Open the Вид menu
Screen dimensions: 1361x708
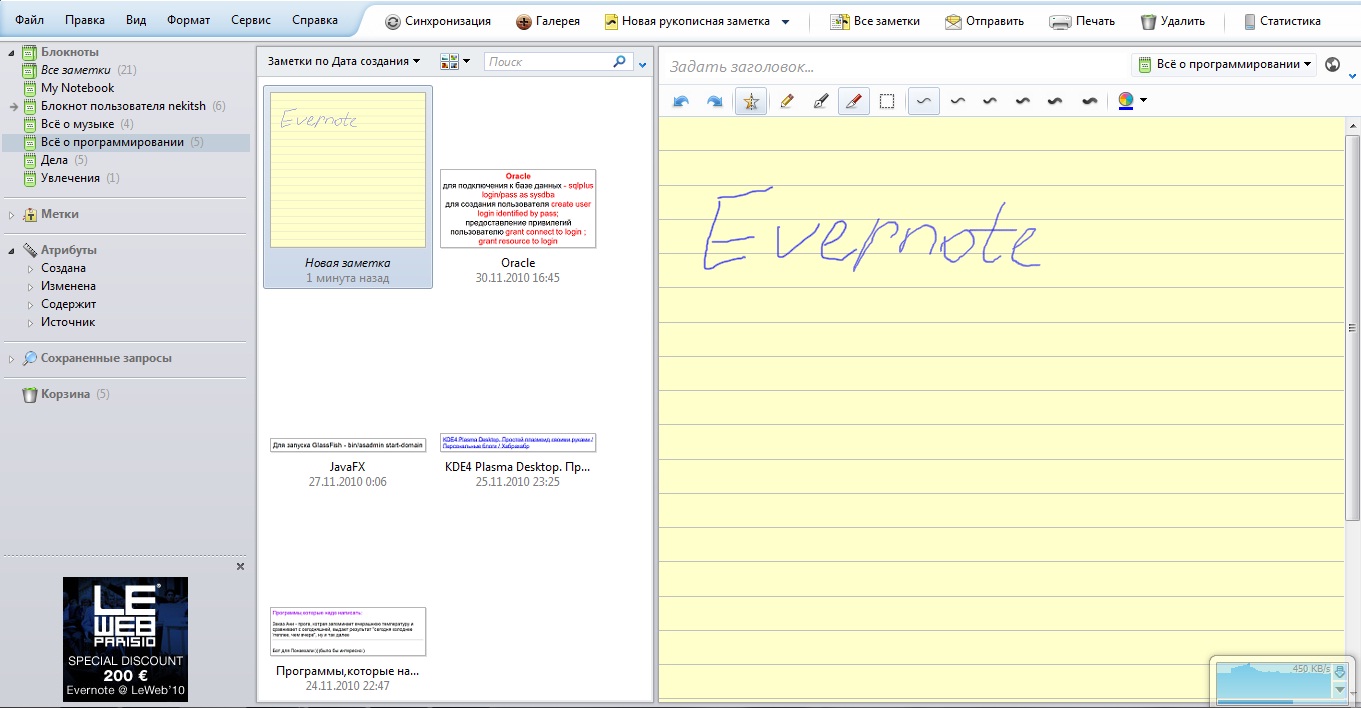pos(136,20)
